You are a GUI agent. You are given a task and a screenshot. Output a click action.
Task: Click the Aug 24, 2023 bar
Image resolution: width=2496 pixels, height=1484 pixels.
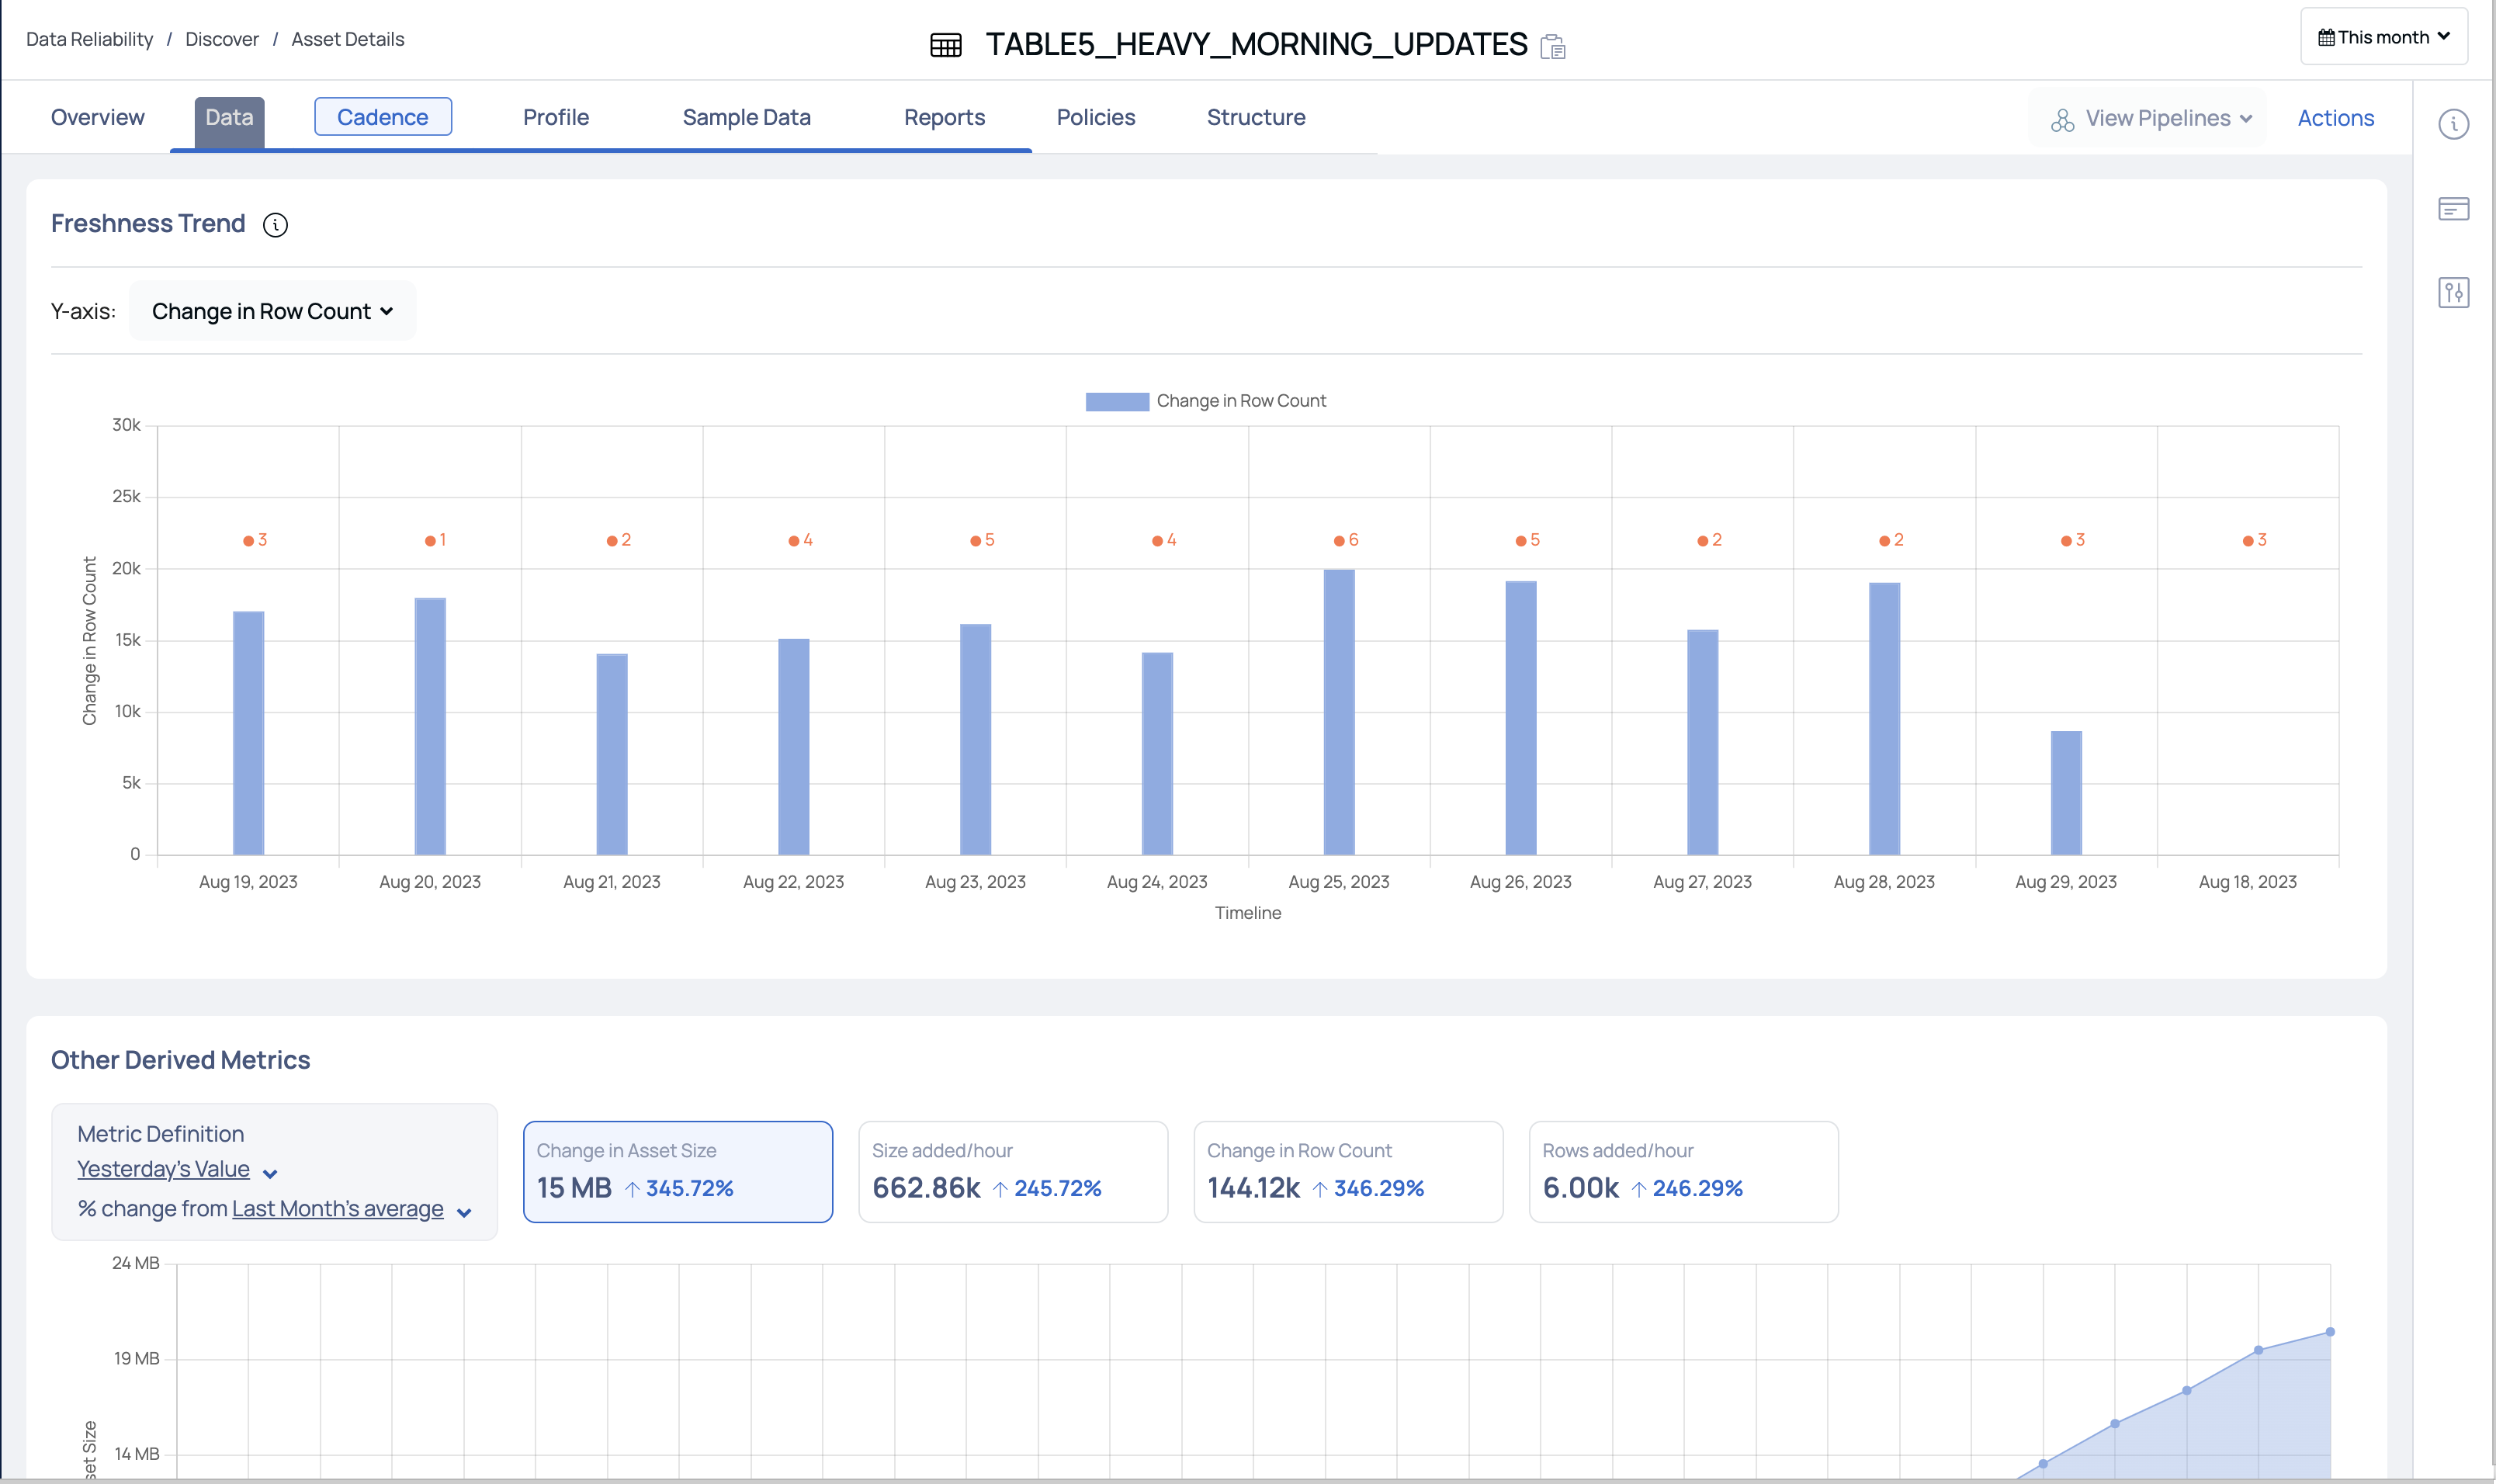1157,754
